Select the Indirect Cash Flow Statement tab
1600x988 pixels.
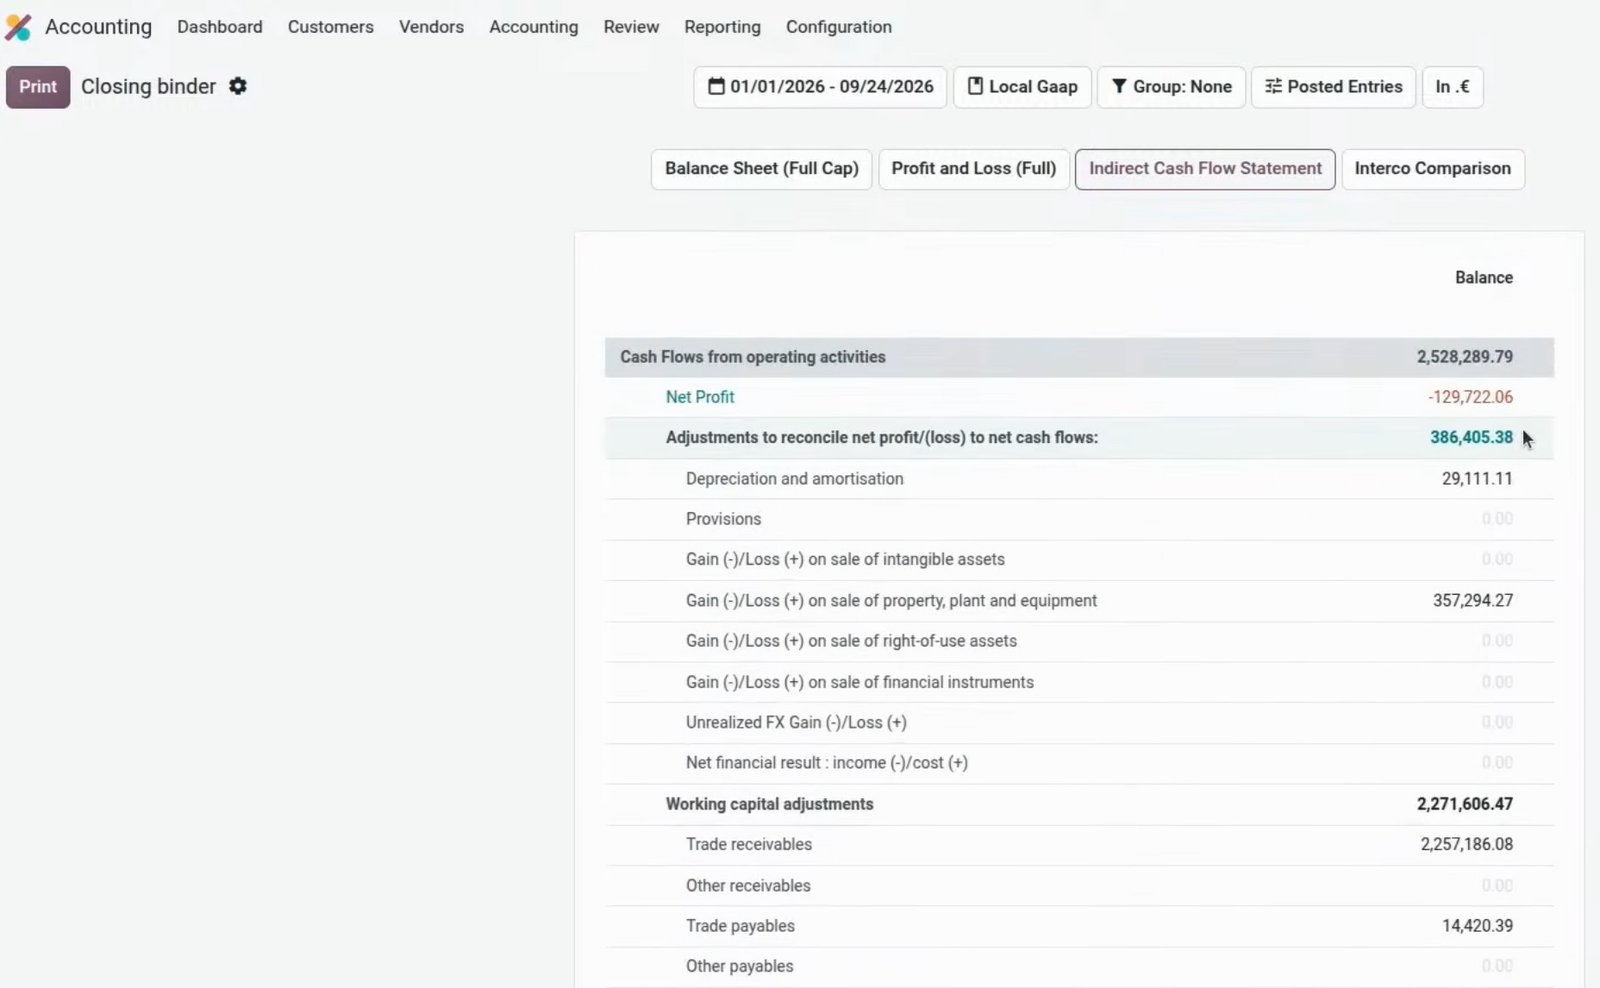coord(1205,169)
